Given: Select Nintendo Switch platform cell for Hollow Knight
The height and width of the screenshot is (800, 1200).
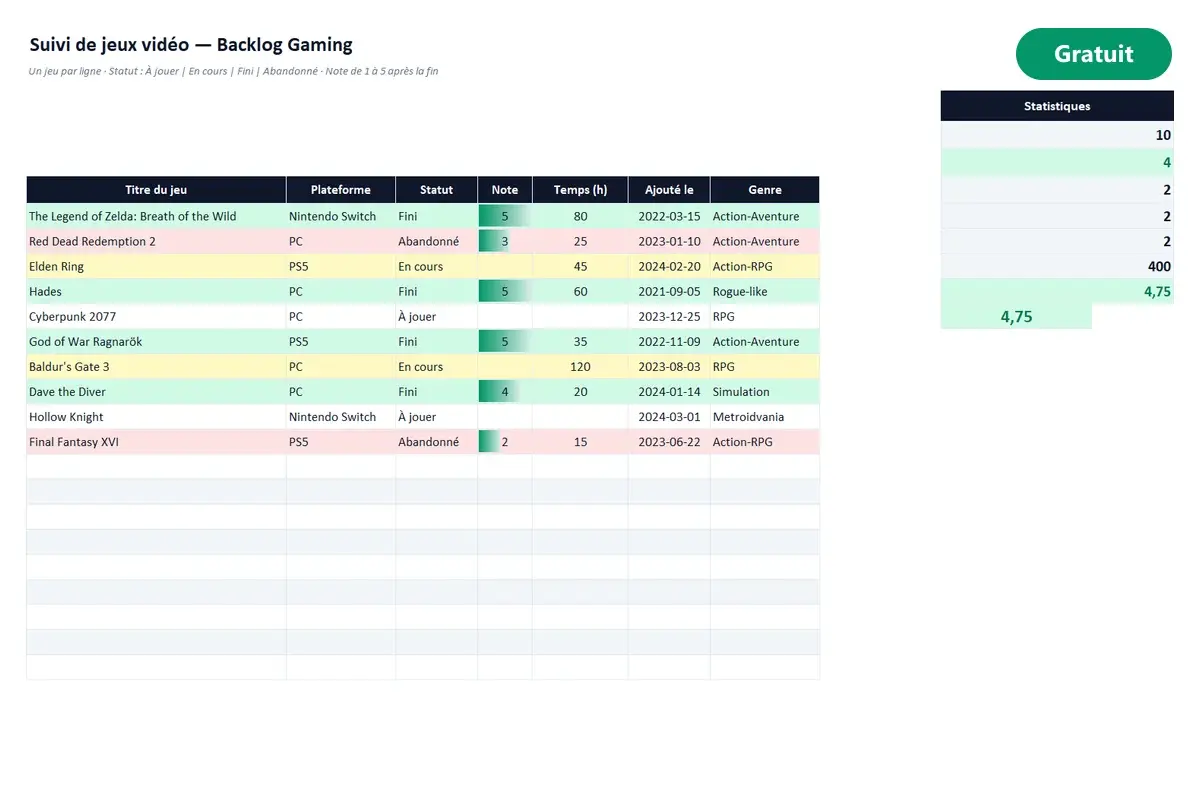Looking at the screenshot, I should coord(341,417).
